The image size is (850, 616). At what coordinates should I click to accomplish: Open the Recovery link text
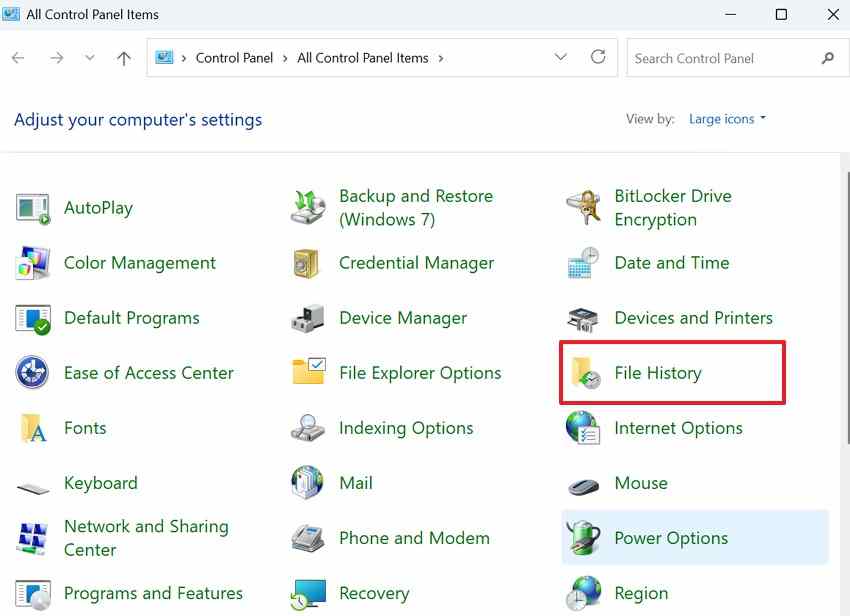click(x=374, y=593)
